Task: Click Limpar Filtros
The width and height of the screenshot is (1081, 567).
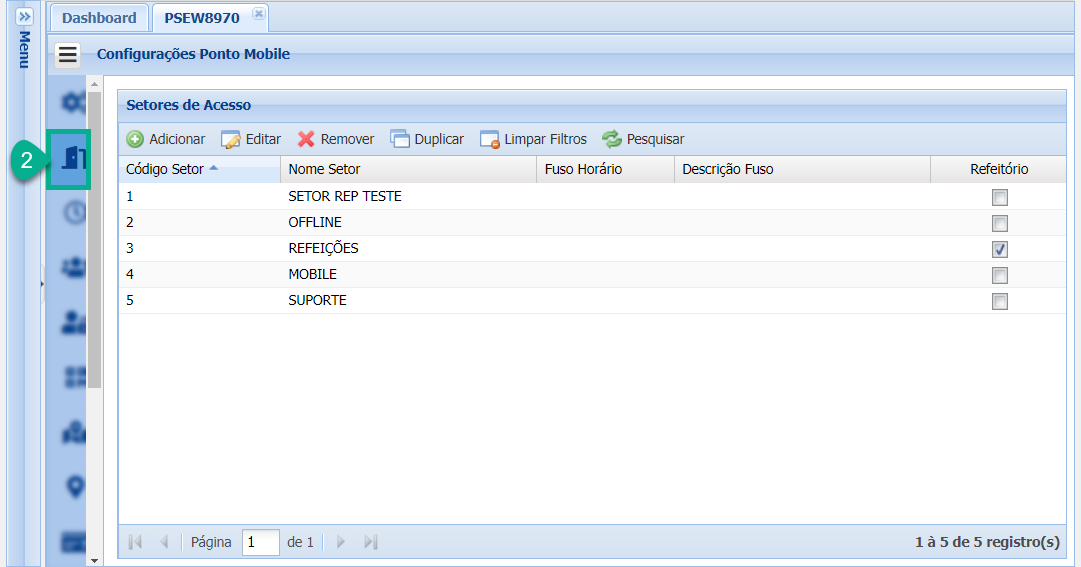Action: (533, 139)
